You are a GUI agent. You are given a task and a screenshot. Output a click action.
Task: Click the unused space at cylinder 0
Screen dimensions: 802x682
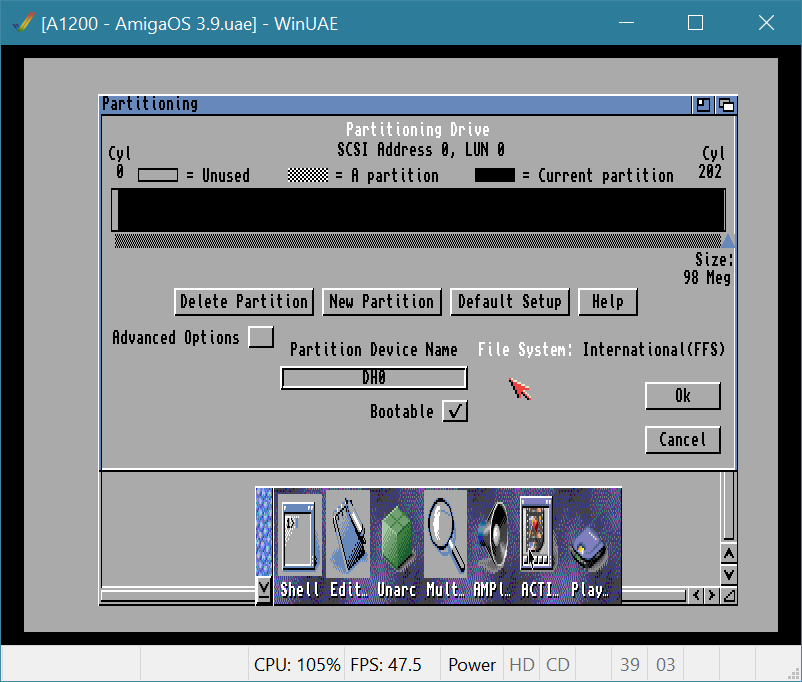click(115, 210)
